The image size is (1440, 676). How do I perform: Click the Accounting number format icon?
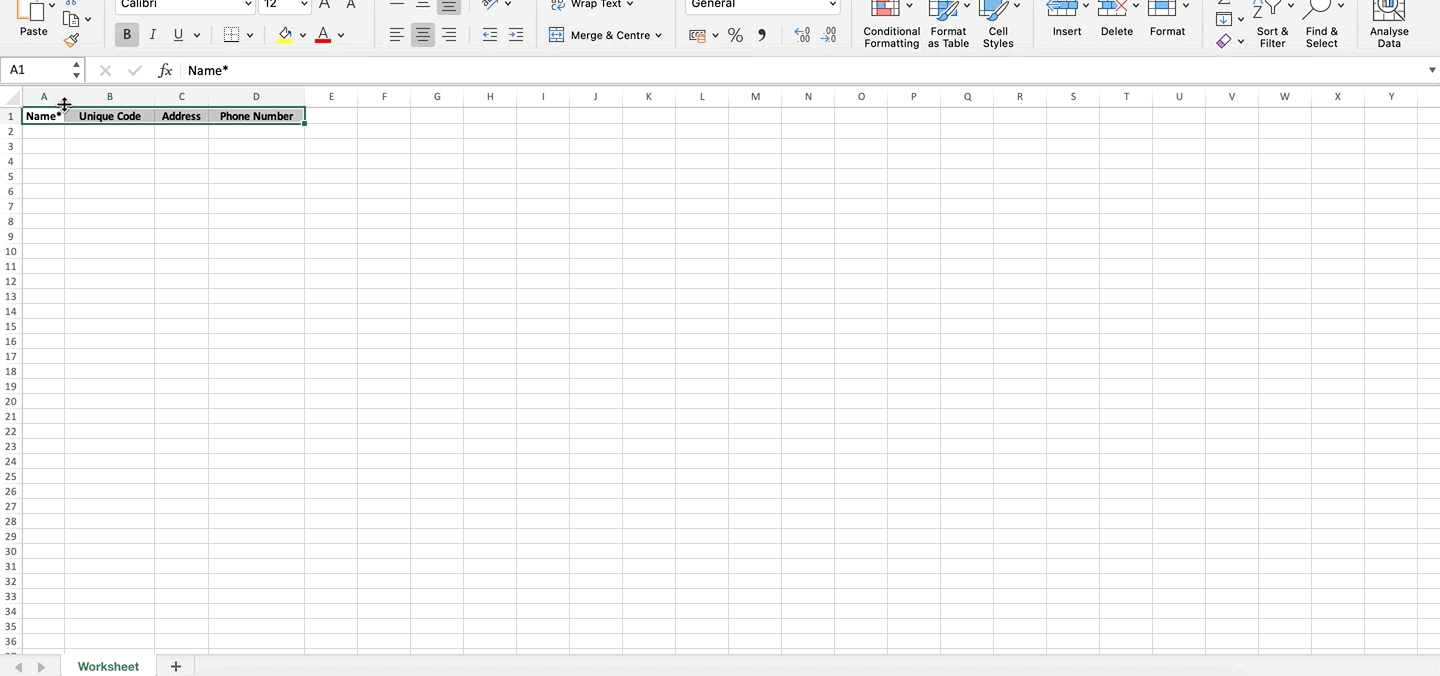[x=698, y=35]
